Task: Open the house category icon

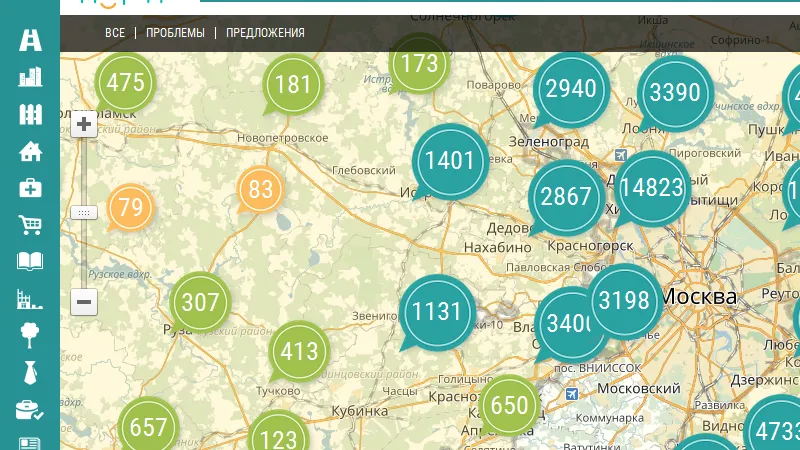Action: (x=30, y=151)
